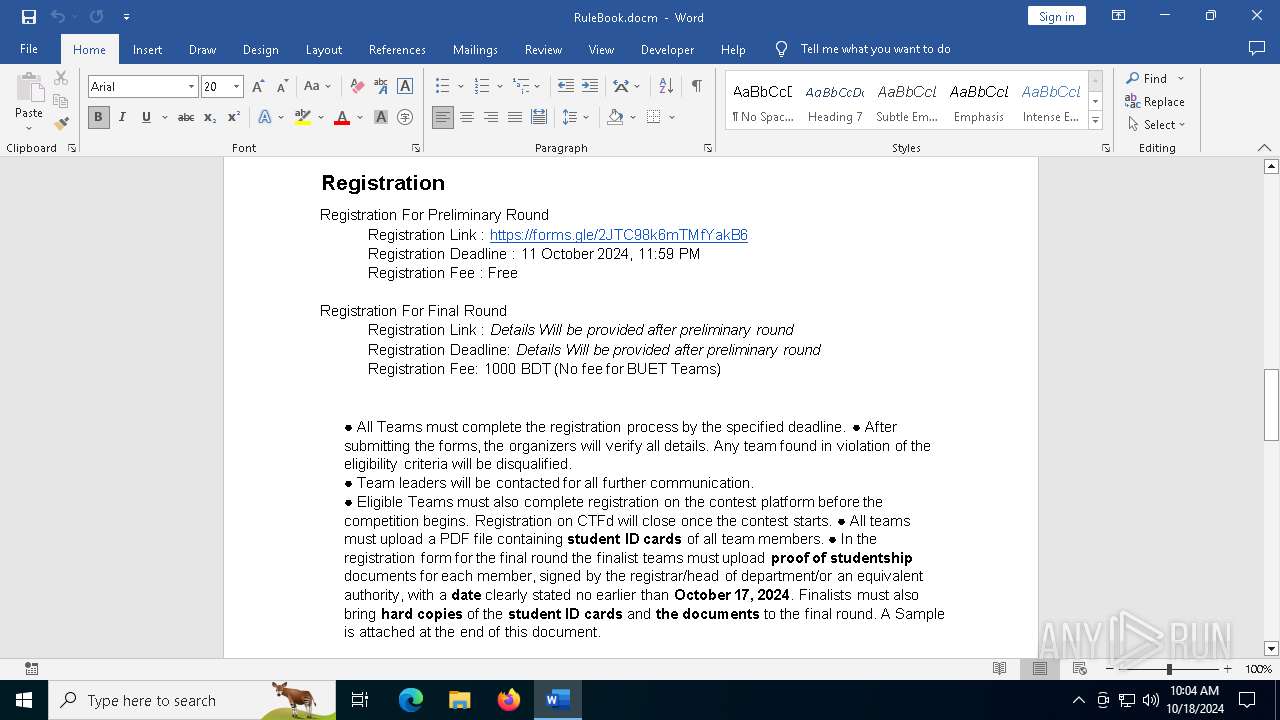The height and width of the screenshot is (720, 1280).
Task: Expand the Styles gallery More arrow
Action: (1095, 121)
